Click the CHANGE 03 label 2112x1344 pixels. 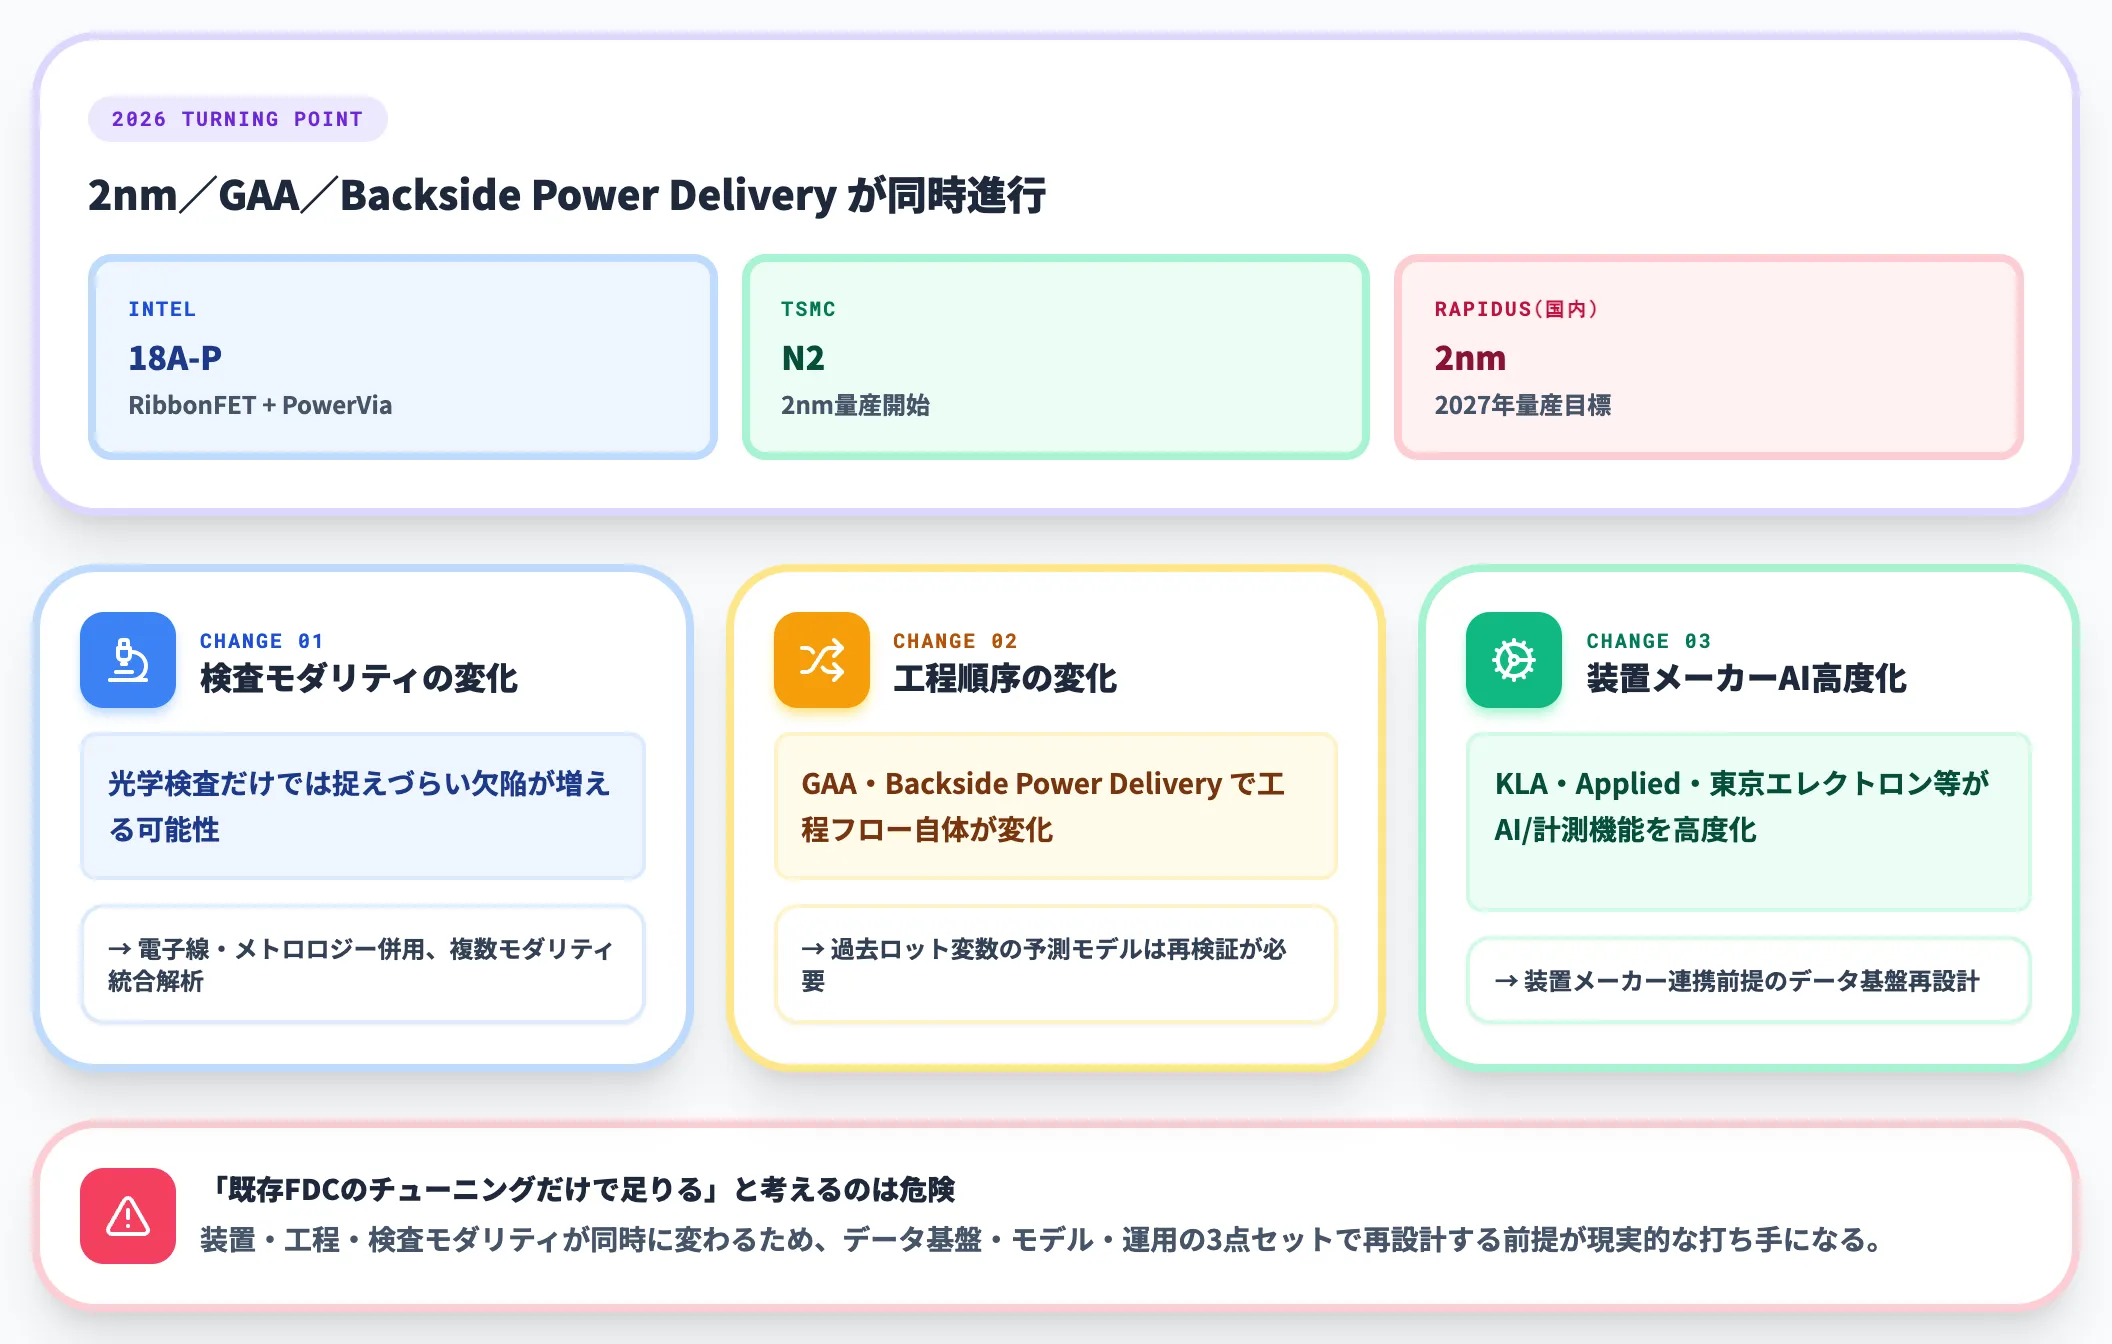1648,641
